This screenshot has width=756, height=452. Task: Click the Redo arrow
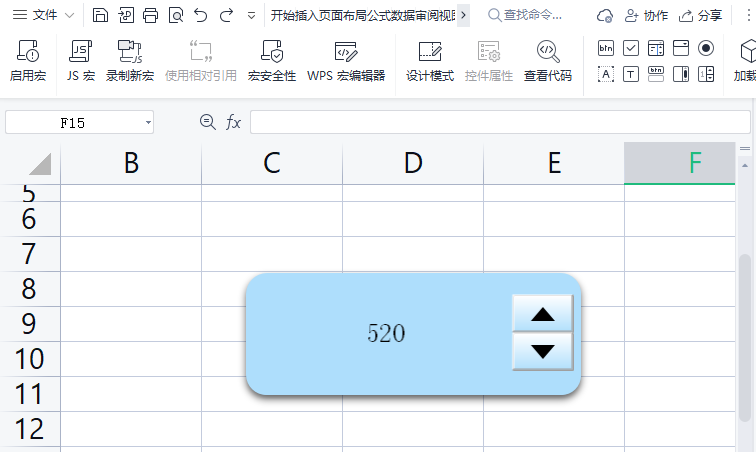pyautogui.click(x=226, y=15)
